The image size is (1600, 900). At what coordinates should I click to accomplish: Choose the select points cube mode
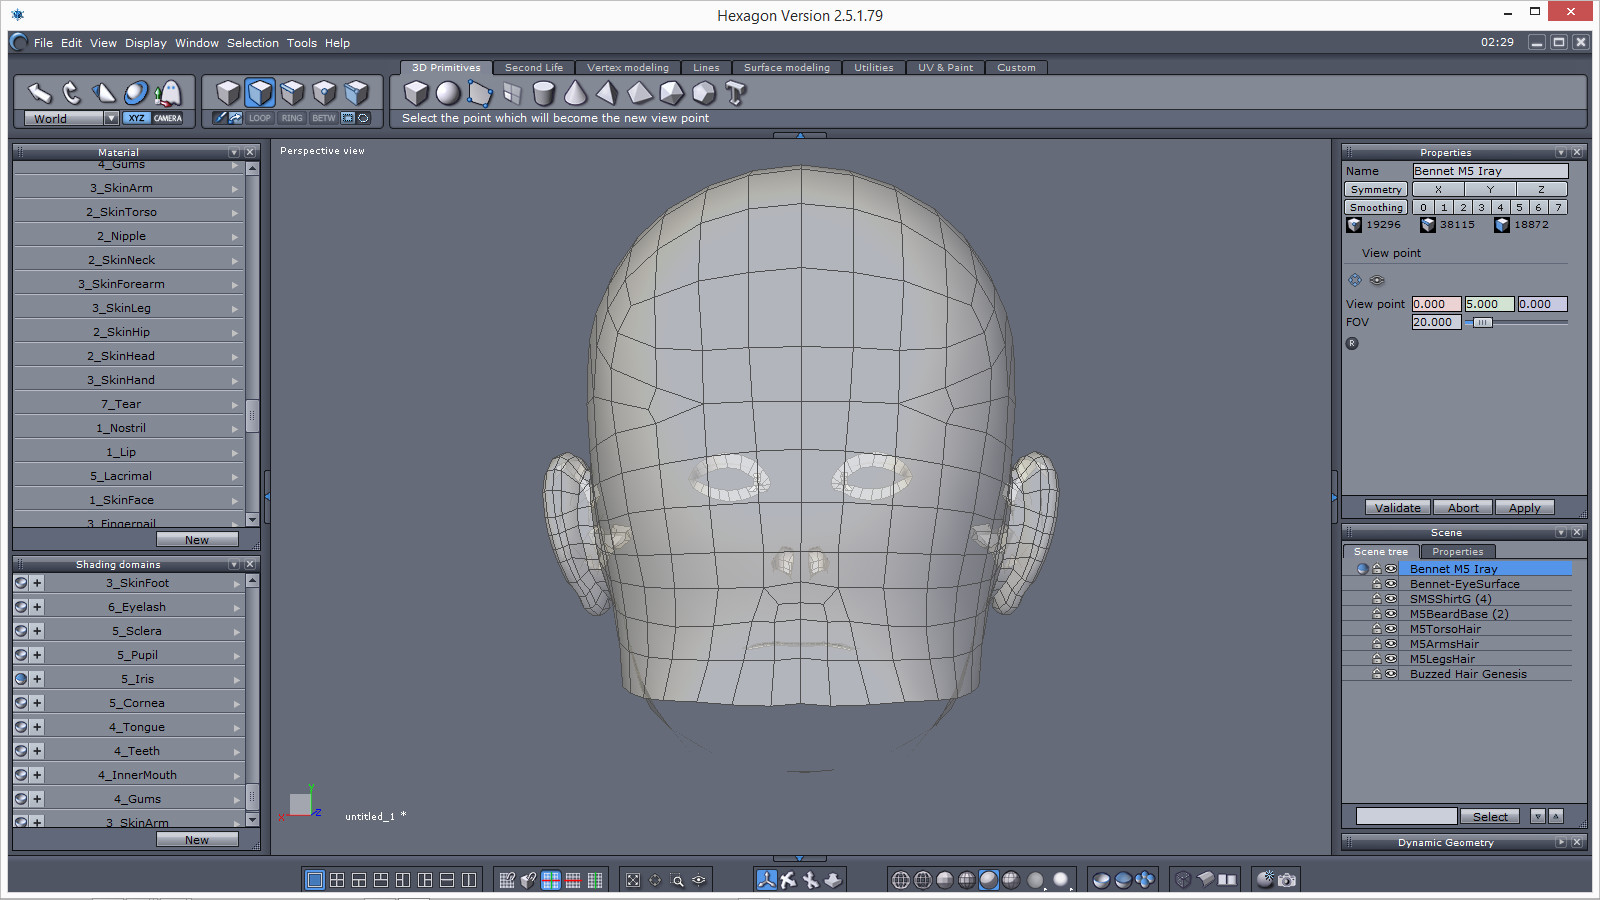tap(324, 93)
